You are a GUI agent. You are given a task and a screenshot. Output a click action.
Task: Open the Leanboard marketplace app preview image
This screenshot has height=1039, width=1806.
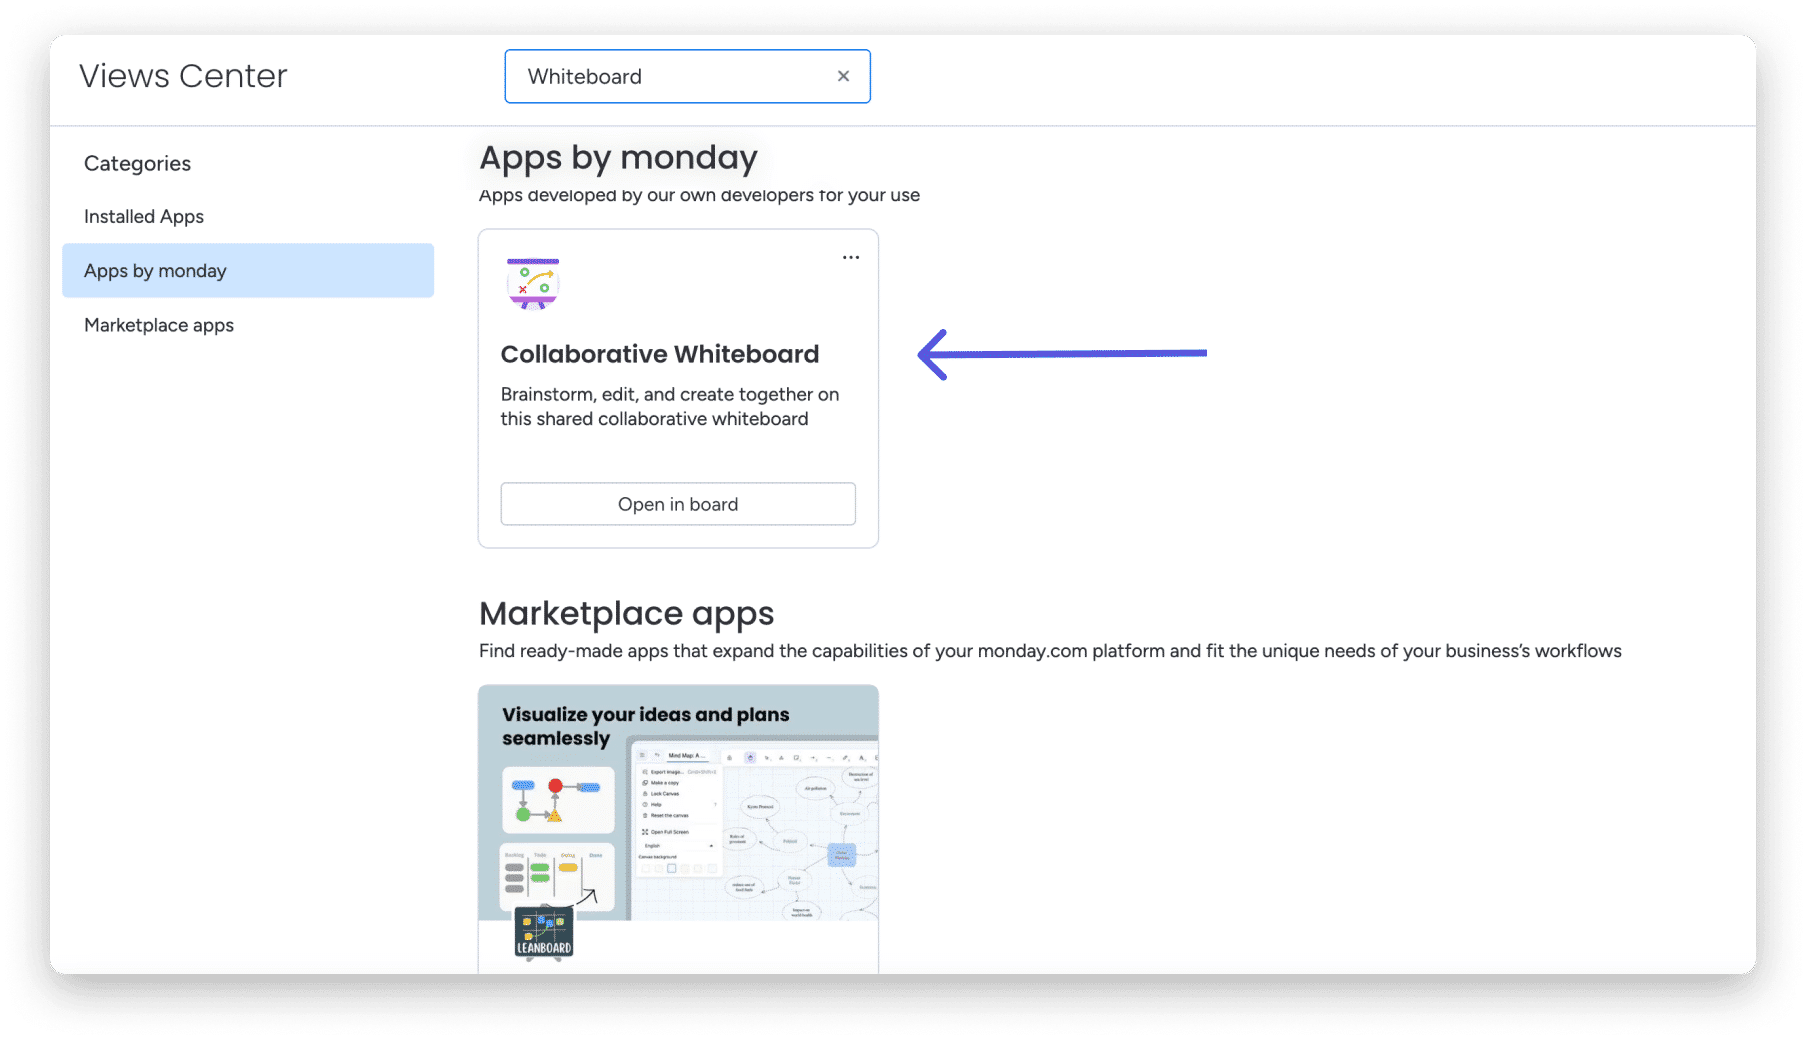[678, 803]
